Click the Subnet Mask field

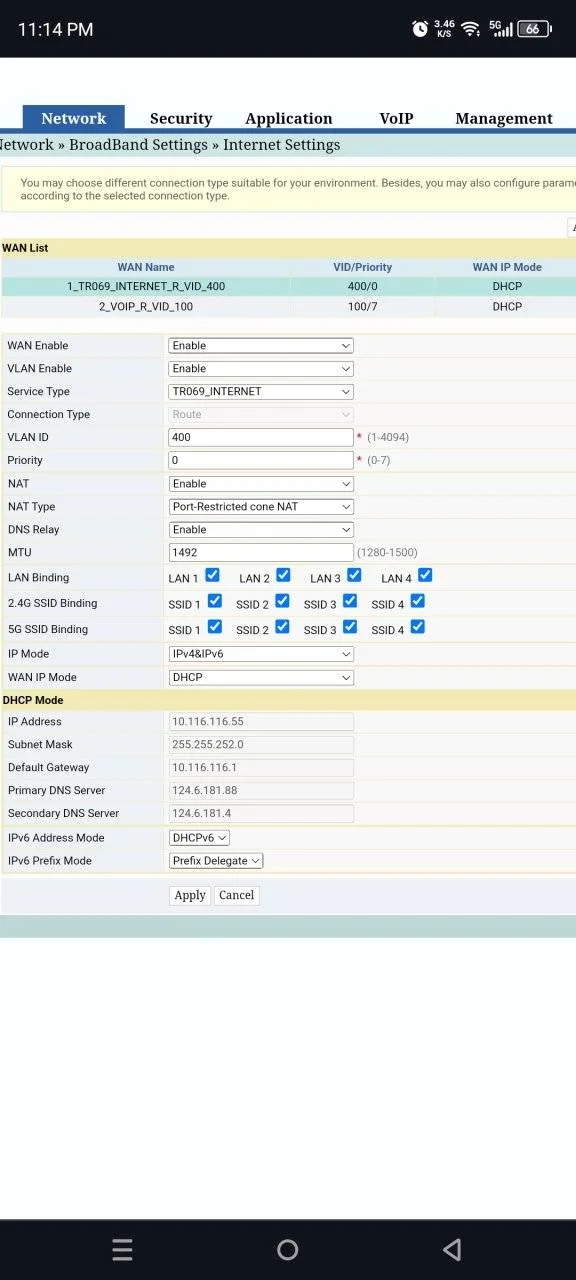(x=261, y=745)
